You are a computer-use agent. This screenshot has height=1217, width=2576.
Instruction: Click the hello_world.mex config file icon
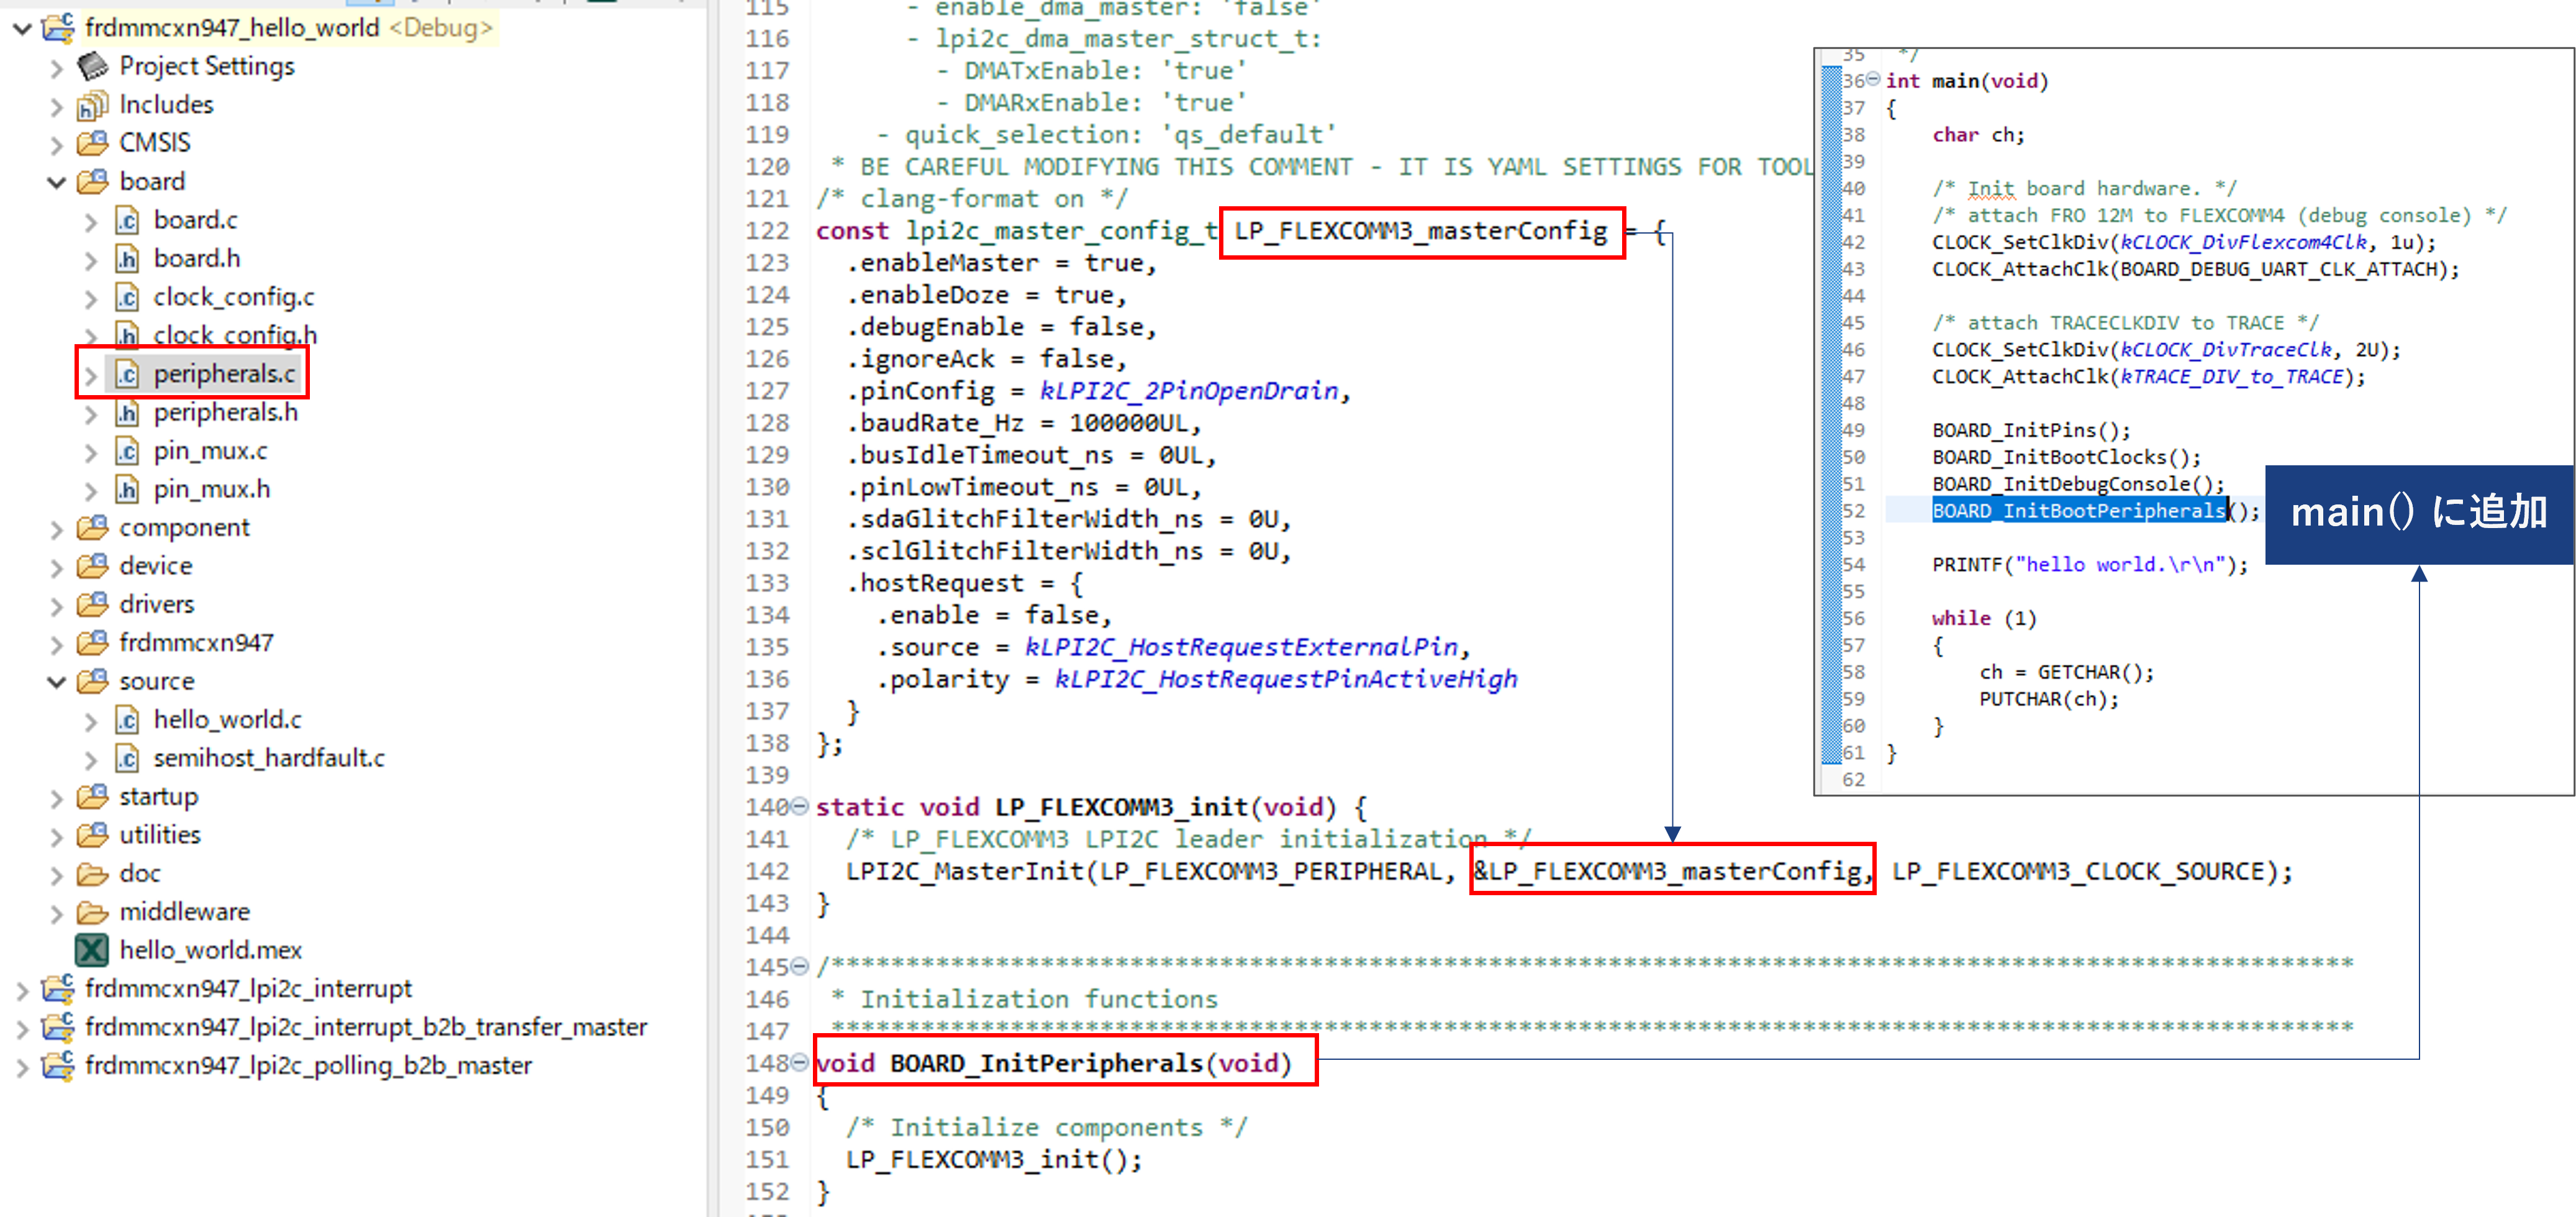click(92, 950)
